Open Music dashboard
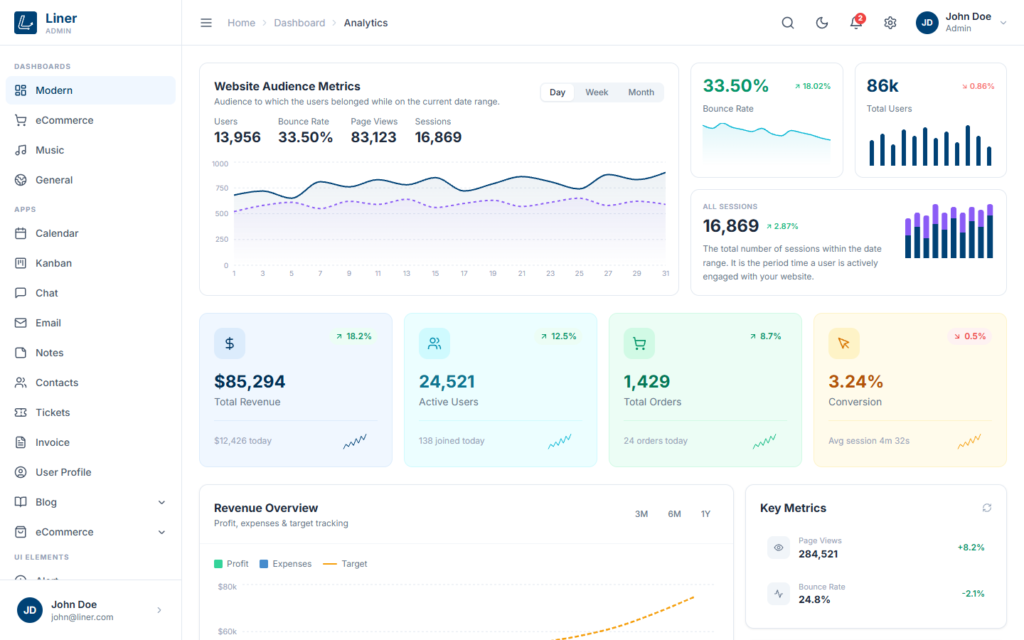 (x=91, y=150)
